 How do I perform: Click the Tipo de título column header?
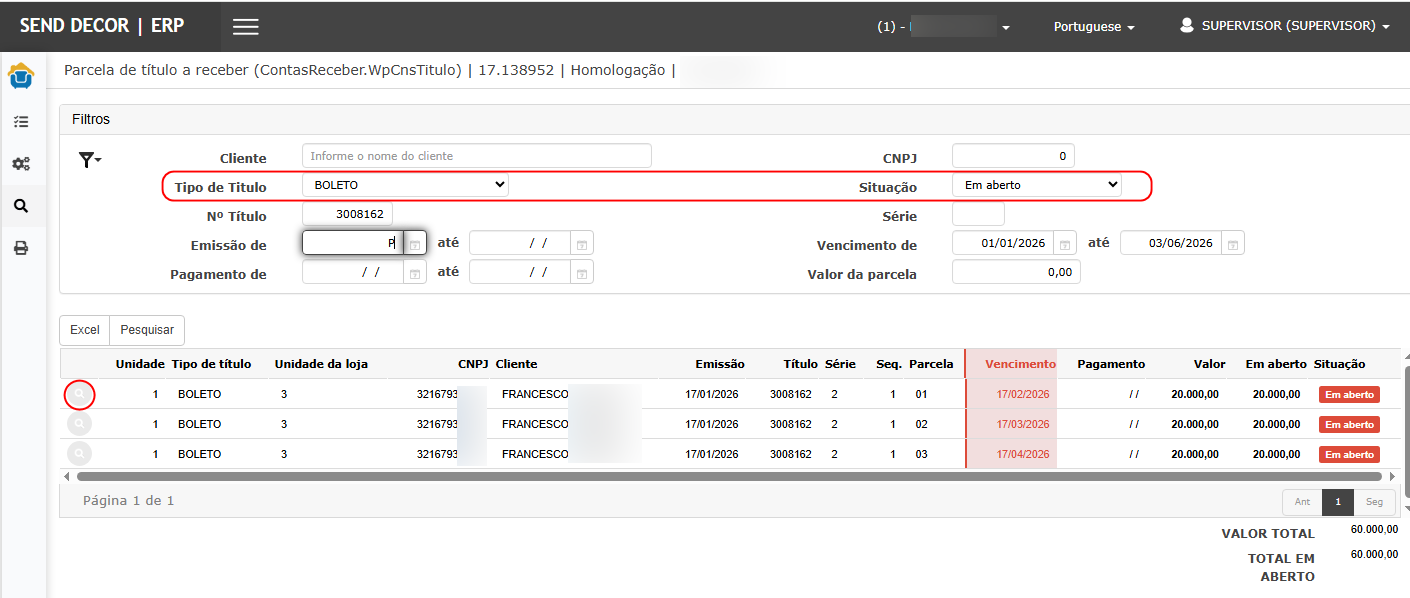pyautogui.click(x=211, y=364)
